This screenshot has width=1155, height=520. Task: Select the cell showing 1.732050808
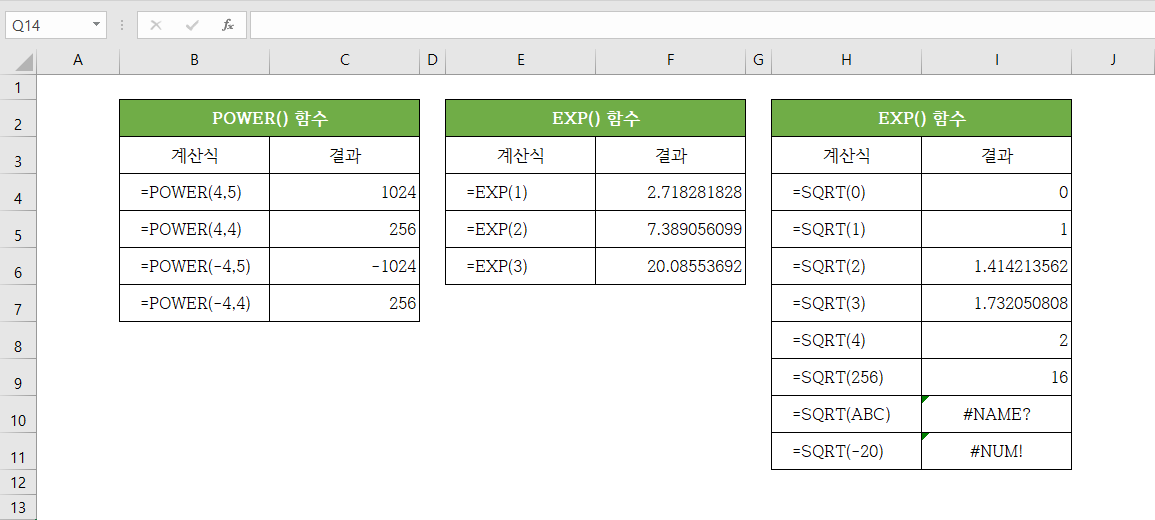click(997, 303)
